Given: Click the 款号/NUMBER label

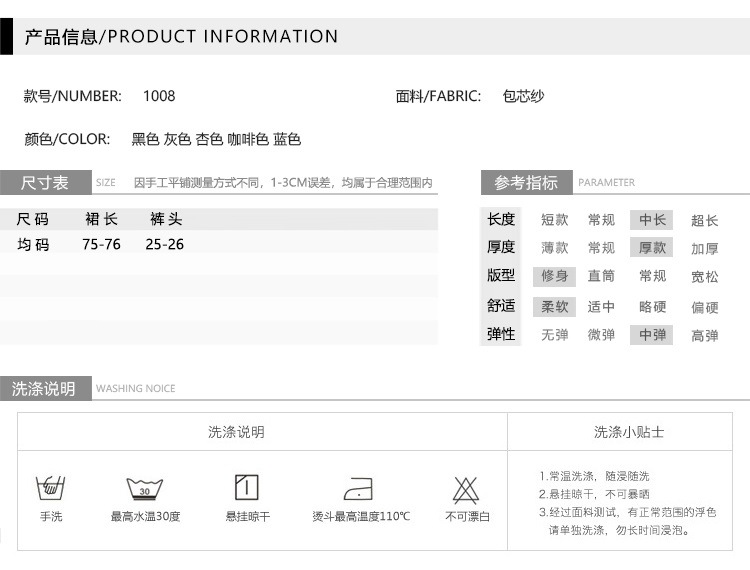Looking at the screenshot, I should [x=72, y=96].
